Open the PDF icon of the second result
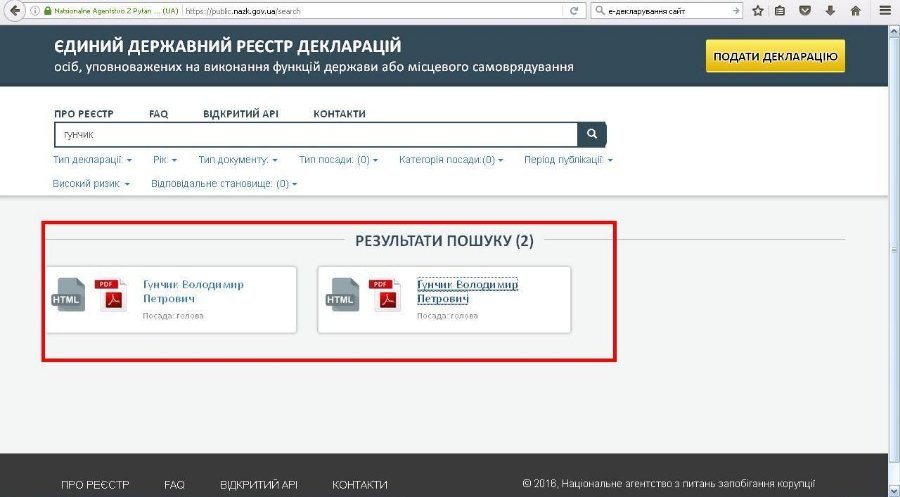The image size is (900, 497). 384,296
